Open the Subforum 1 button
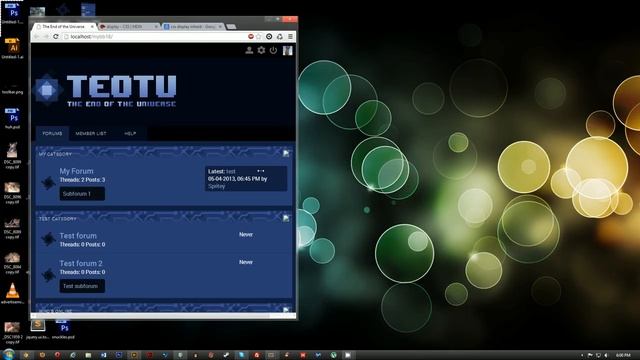 coord(82,194)
